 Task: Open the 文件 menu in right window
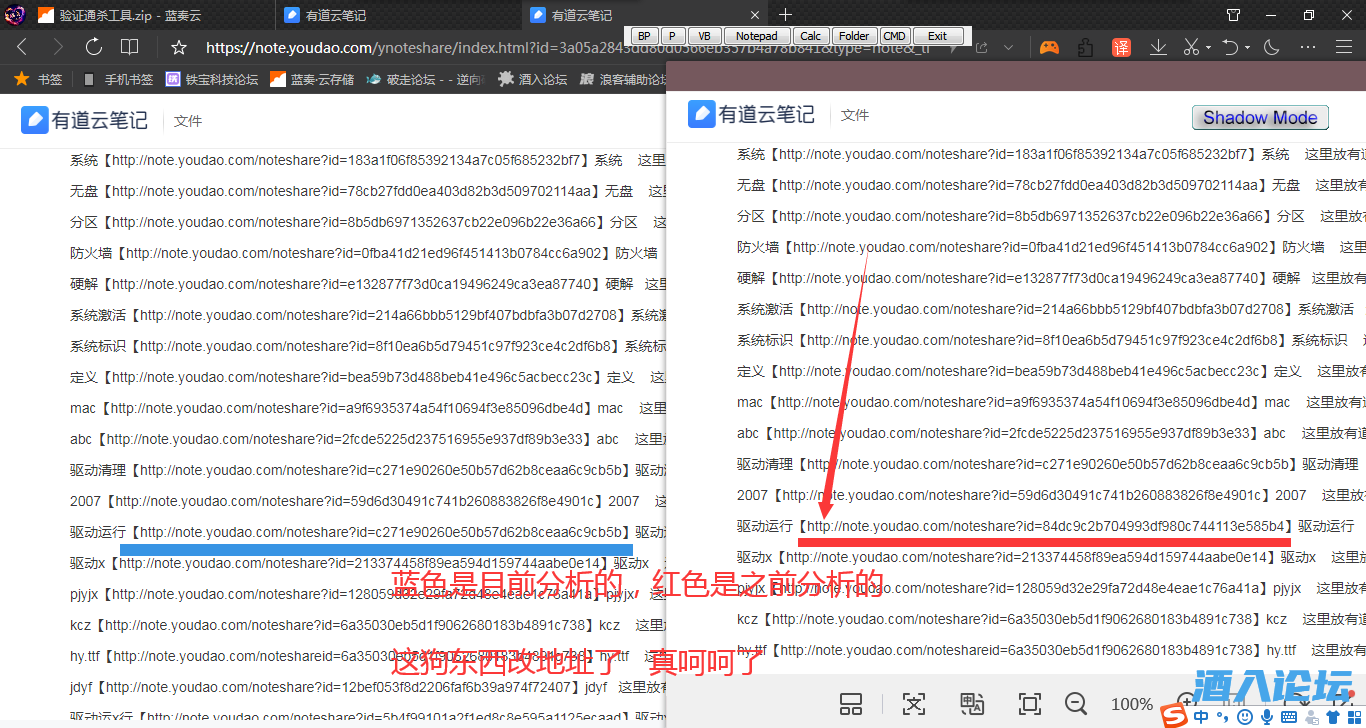point(855,115)
